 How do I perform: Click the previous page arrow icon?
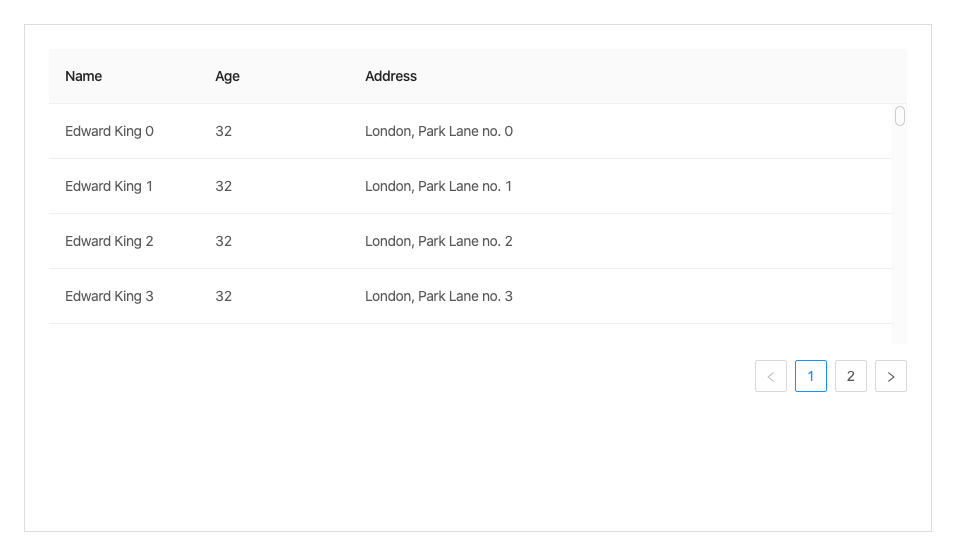click(770, 376)
